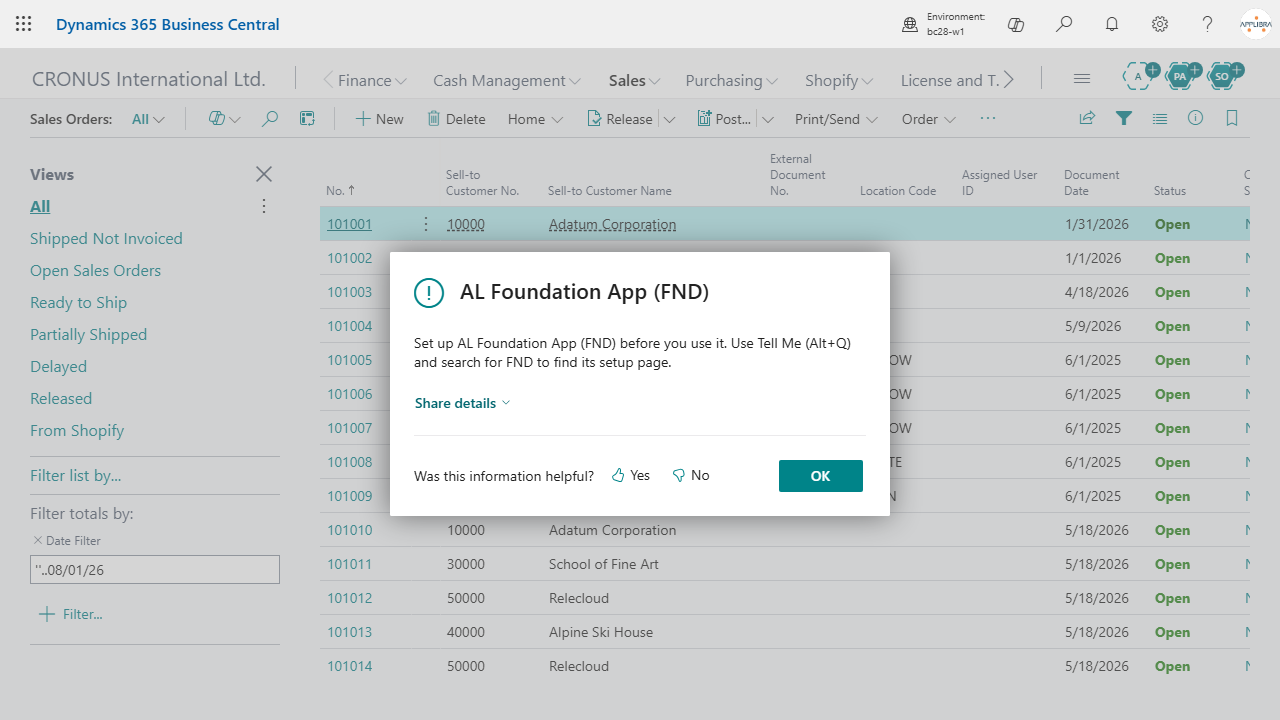Open the Shopify menu dropdown
Image resolution: width=1280 pixels, height=720 pixels.
tap(840, 80)
